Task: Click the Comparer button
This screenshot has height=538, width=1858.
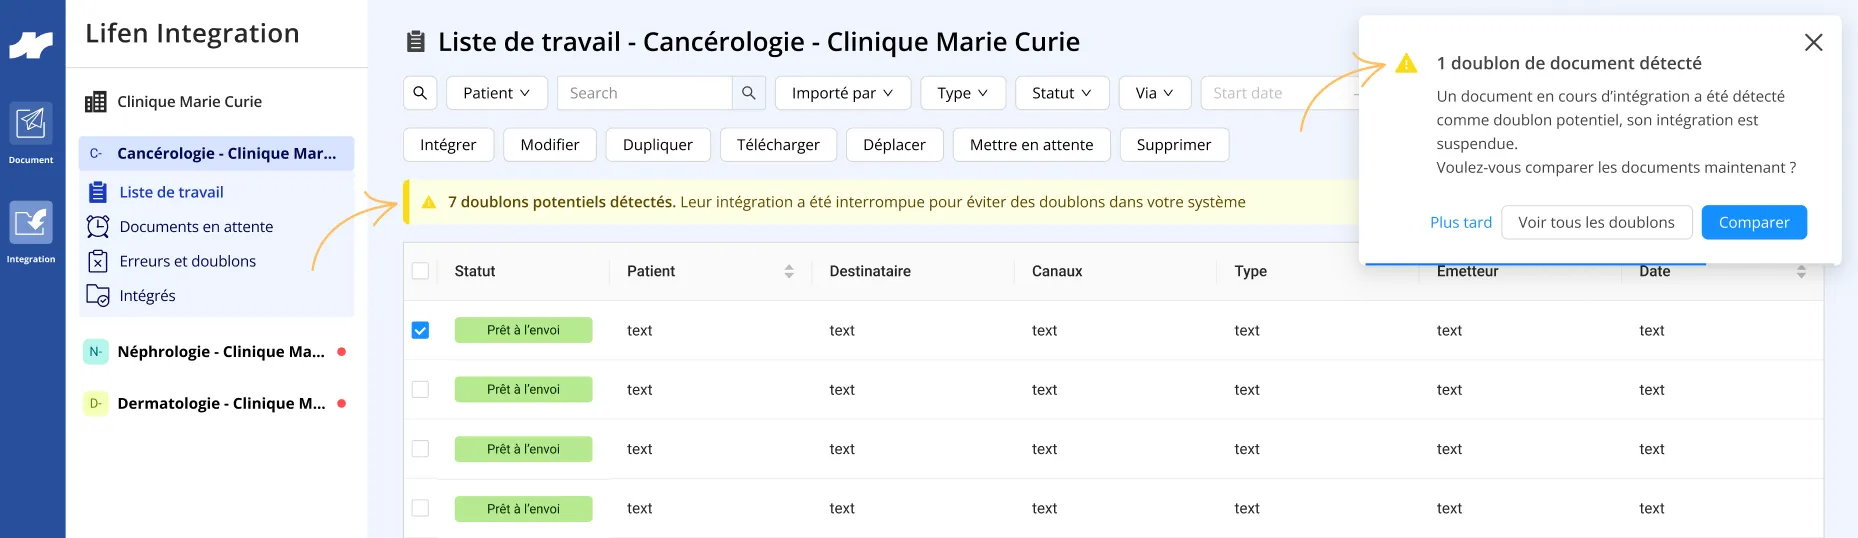Action: click(x=1754, y=222)
